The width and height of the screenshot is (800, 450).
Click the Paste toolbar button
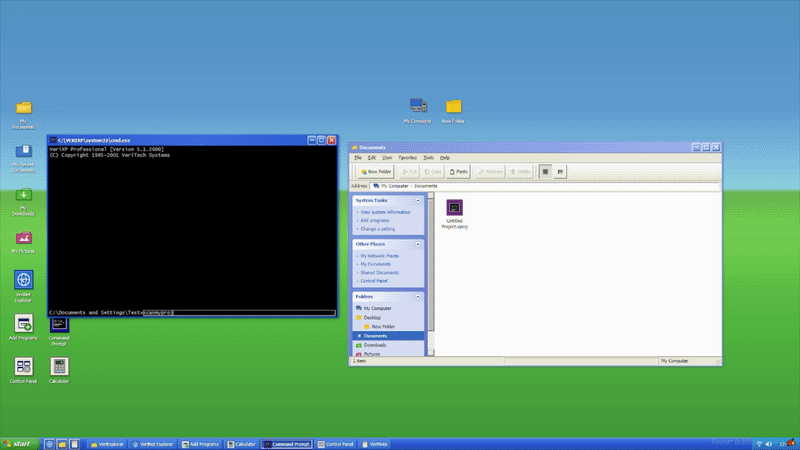458,172
